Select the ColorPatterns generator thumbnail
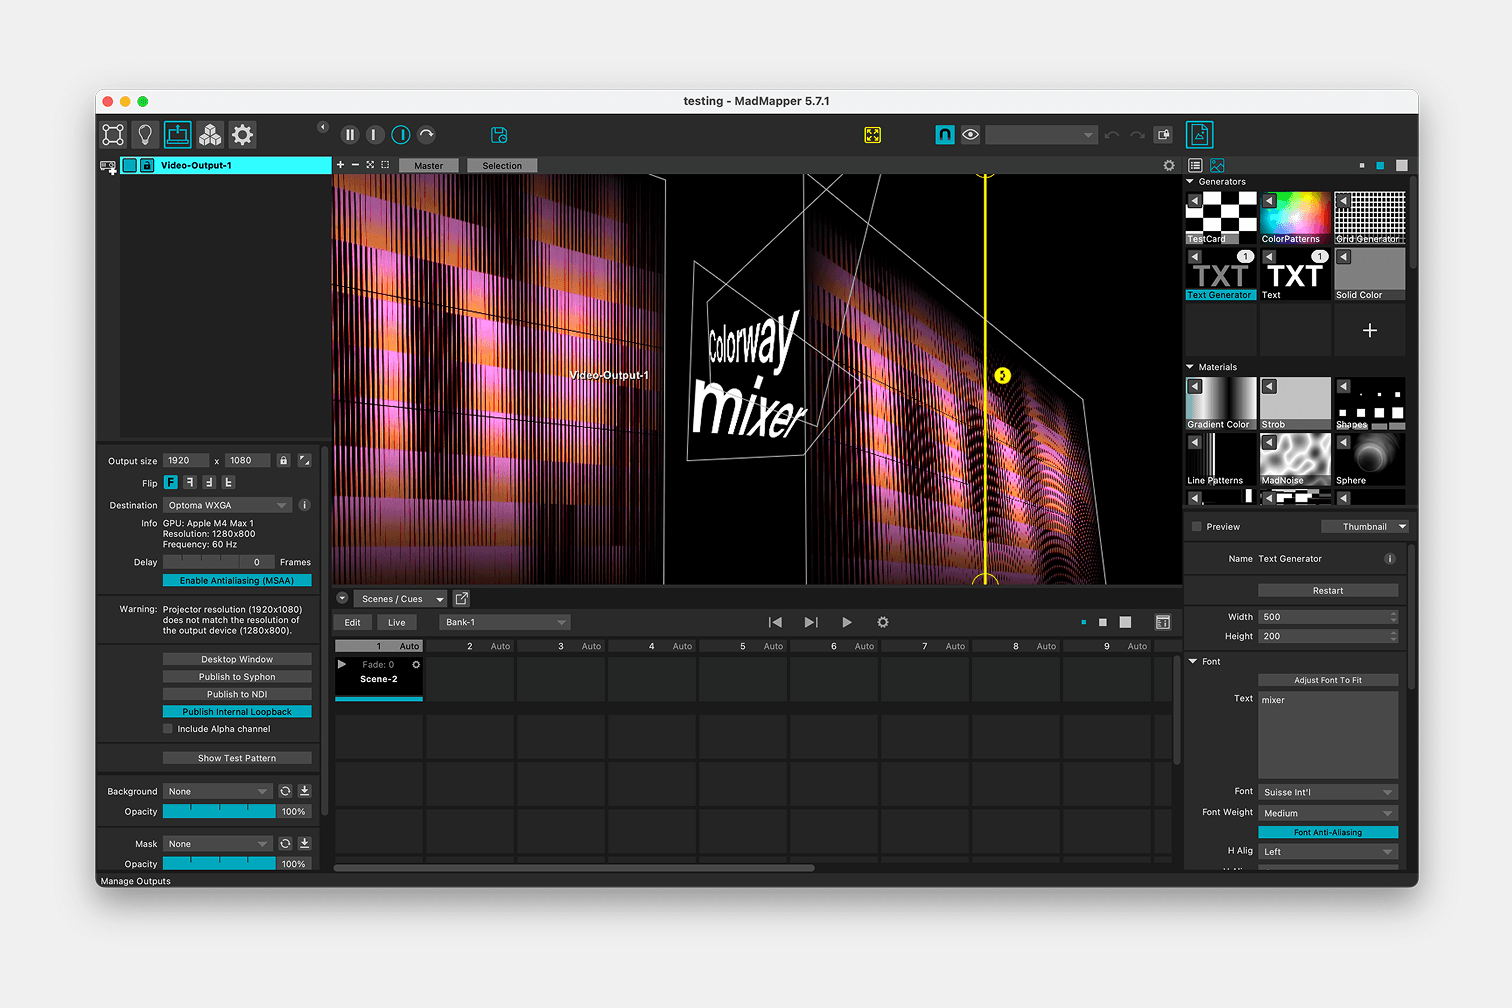1512x1008 pixels. tap(1295, 218)
